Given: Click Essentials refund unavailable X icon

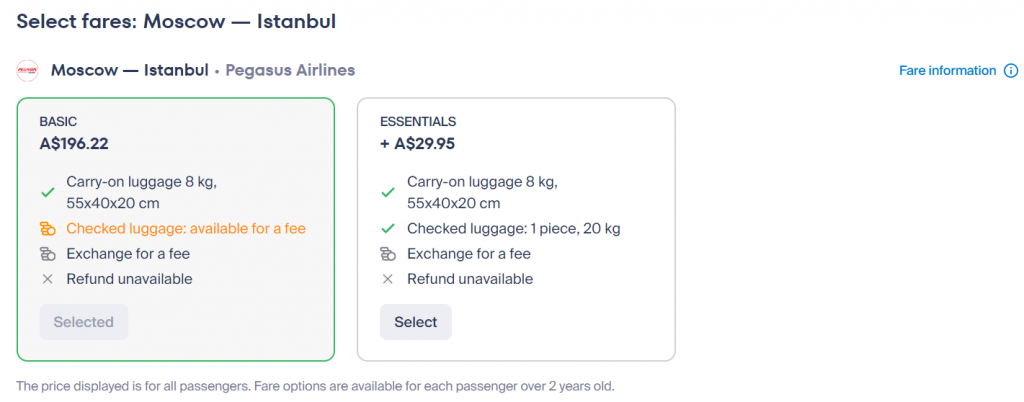Looking at the screenshot, I should (x=388, y=279).
